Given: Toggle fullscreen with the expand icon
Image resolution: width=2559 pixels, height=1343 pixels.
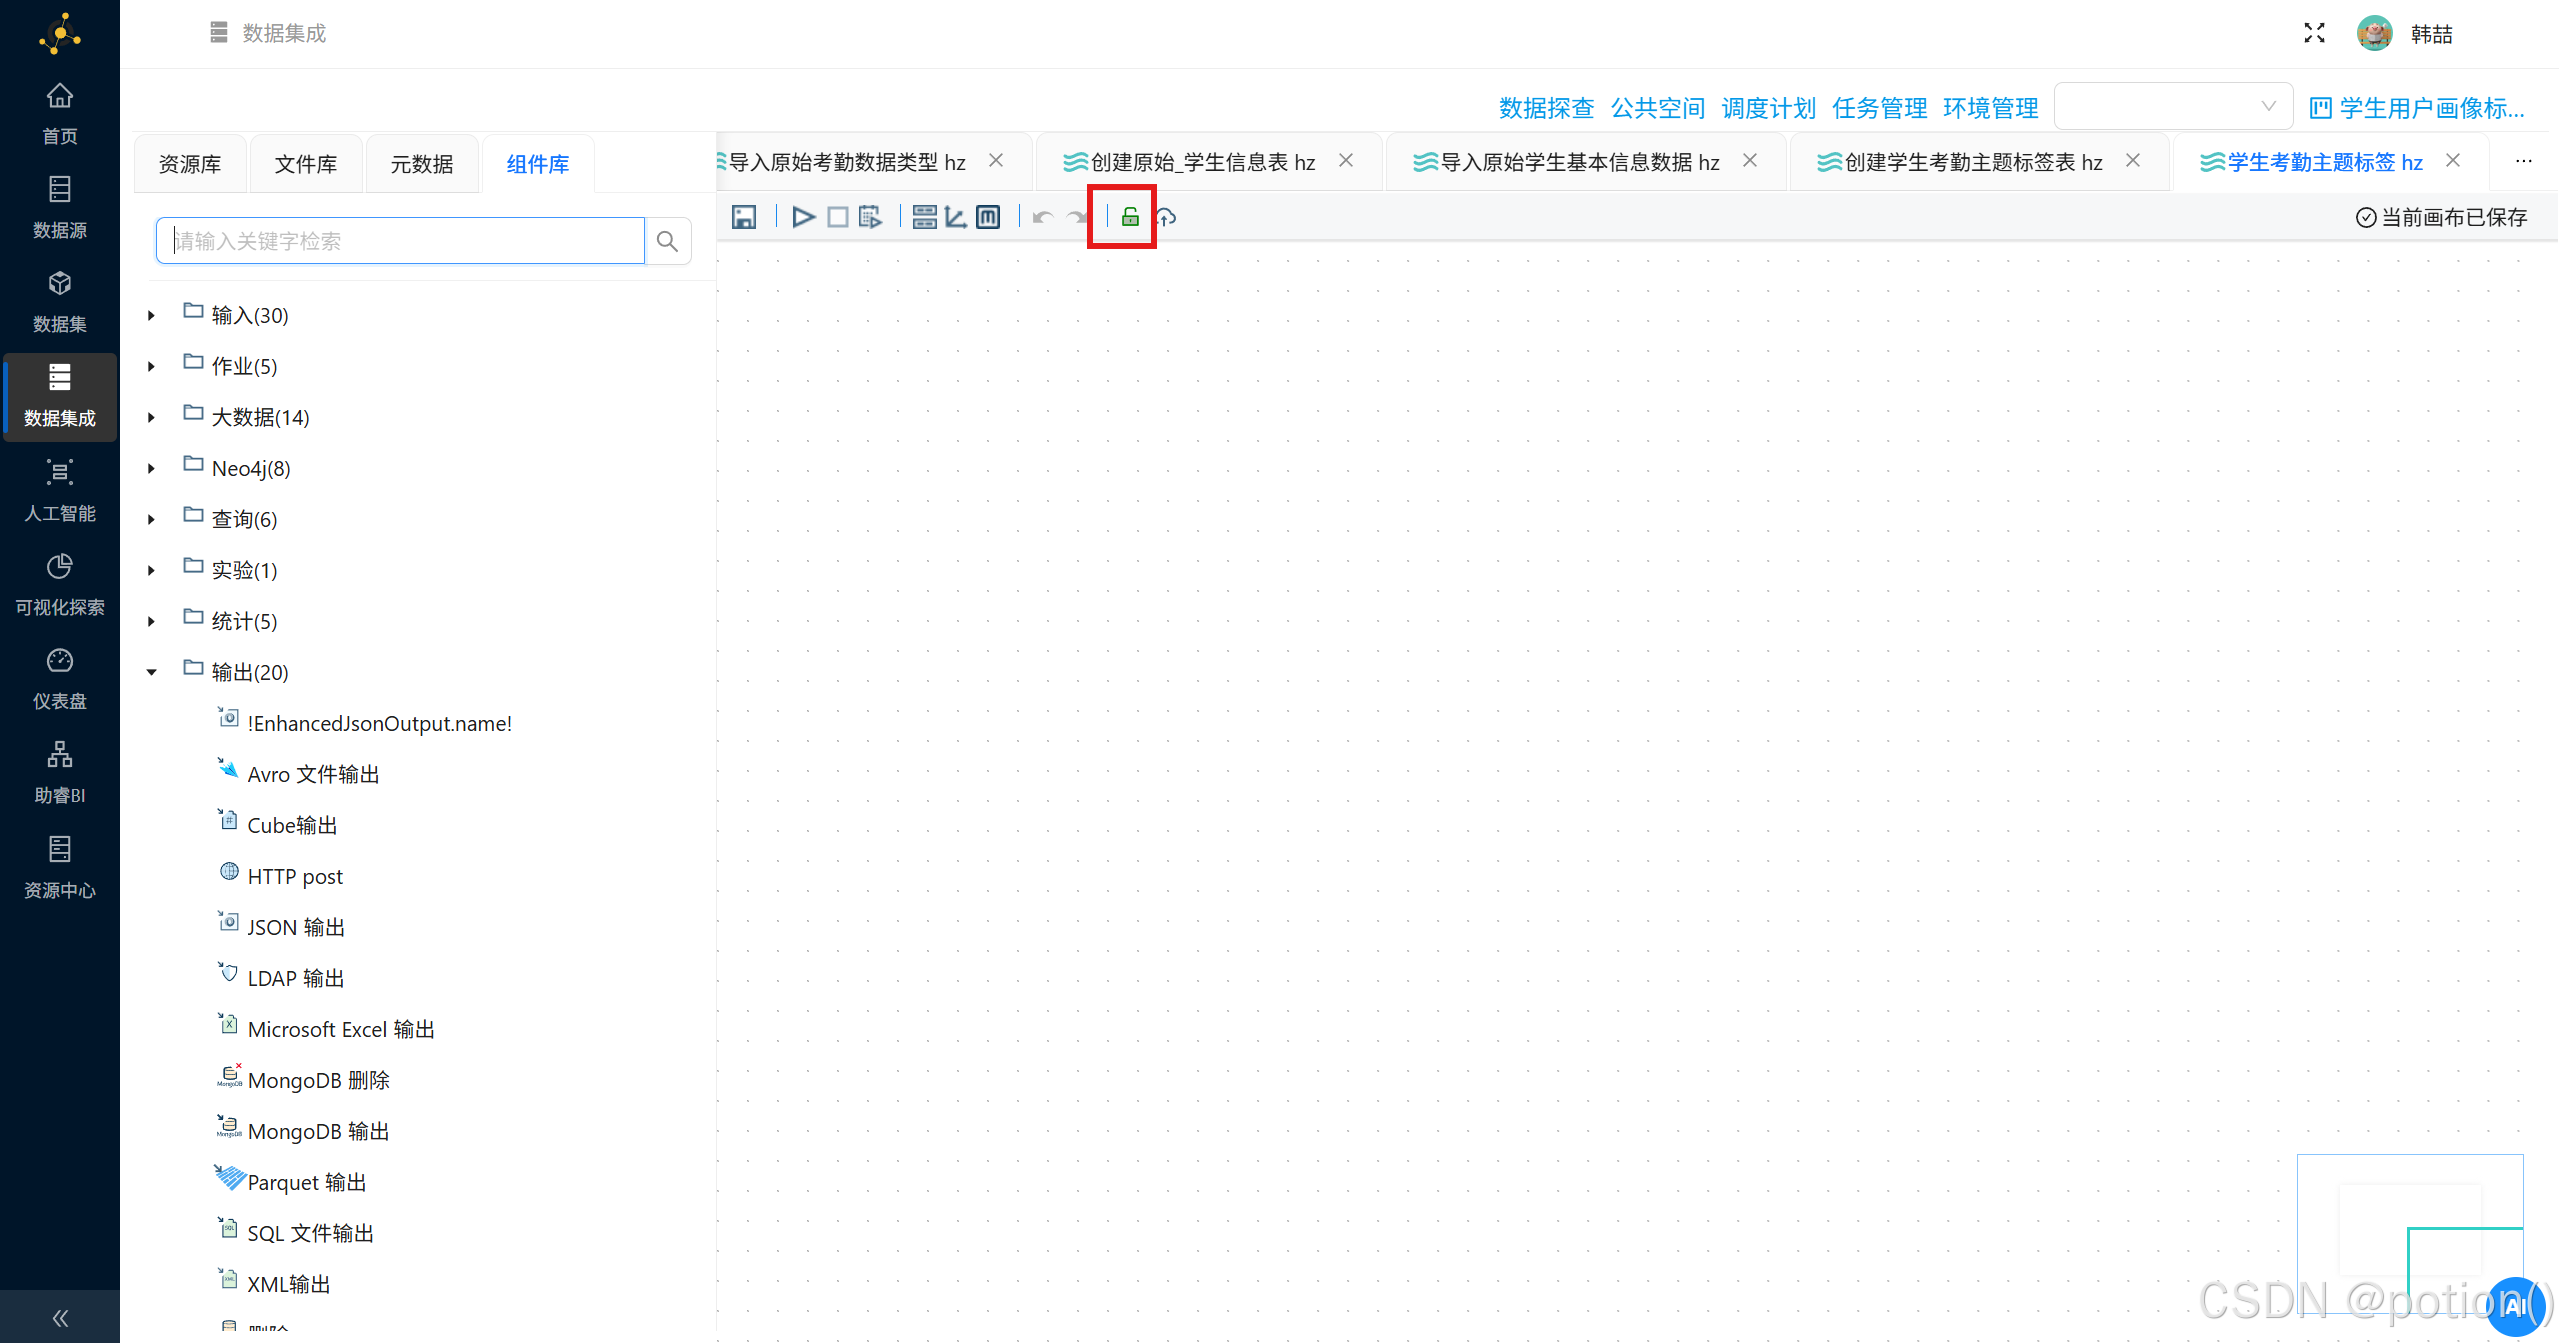Looking at the screenshot, I should click(2314, 33).
